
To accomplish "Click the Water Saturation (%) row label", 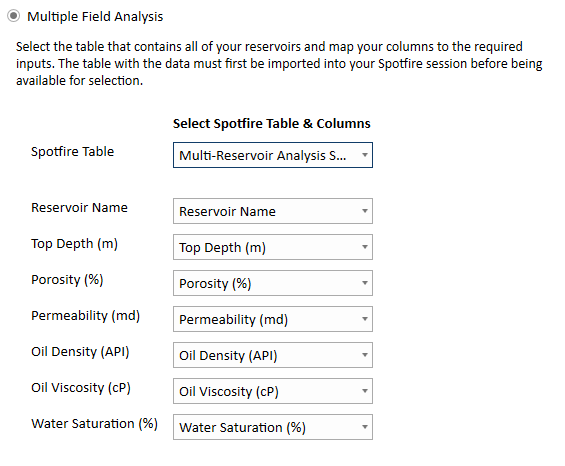I will (x=94, y=424).
